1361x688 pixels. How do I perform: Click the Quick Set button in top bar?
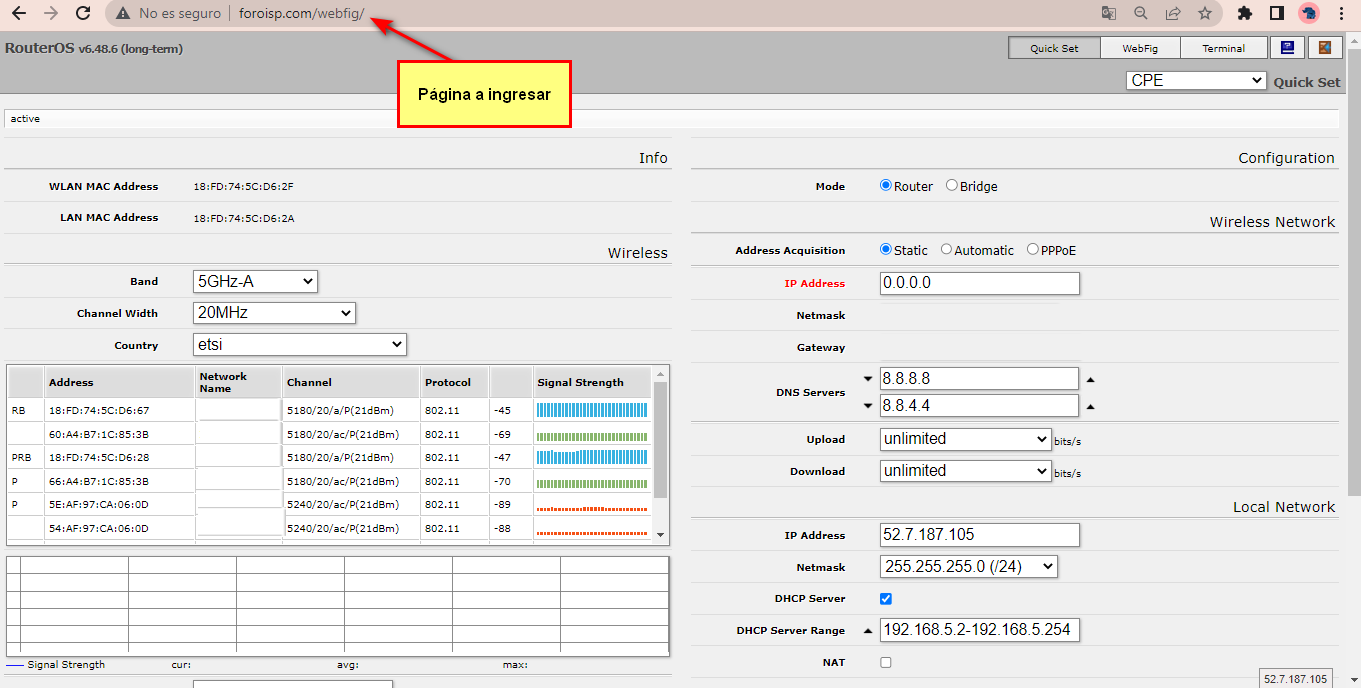click(1054, 48)
